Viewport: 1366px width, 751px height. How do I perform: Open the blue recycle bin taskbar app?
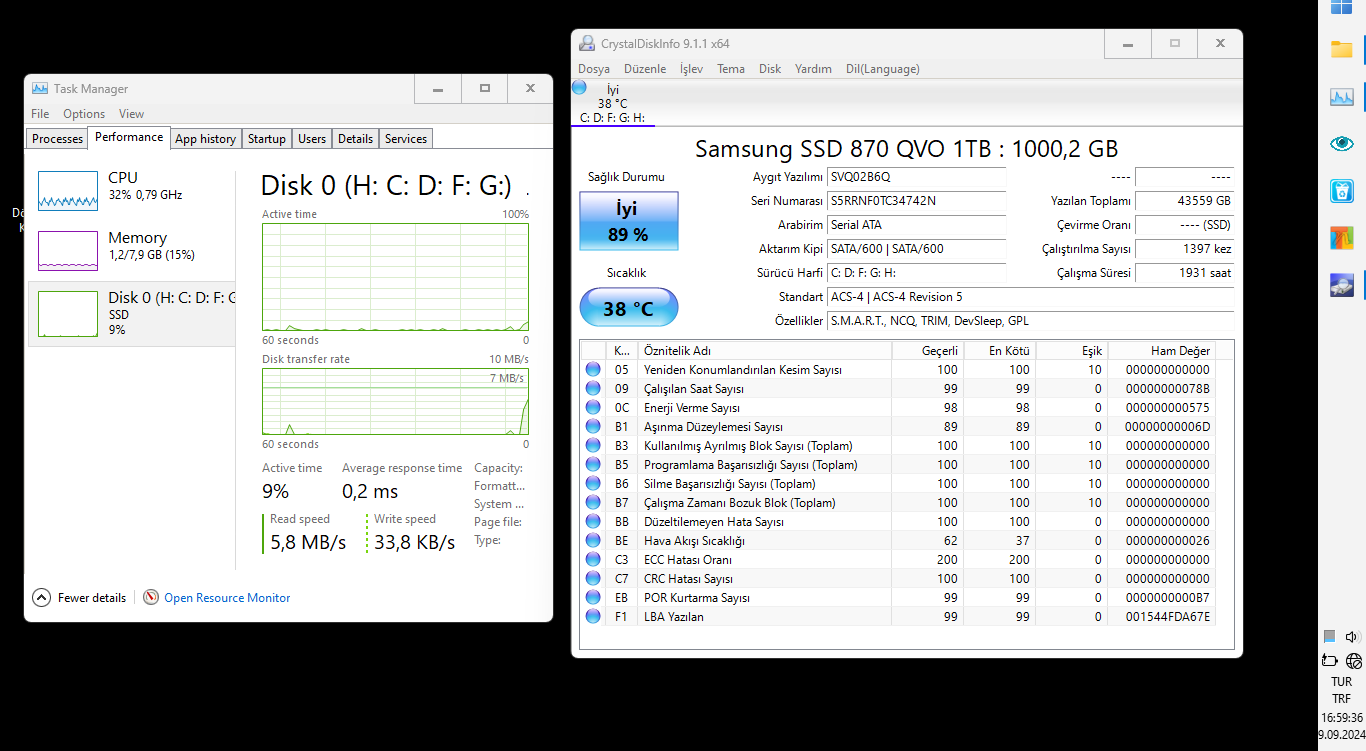point(1341,191)
